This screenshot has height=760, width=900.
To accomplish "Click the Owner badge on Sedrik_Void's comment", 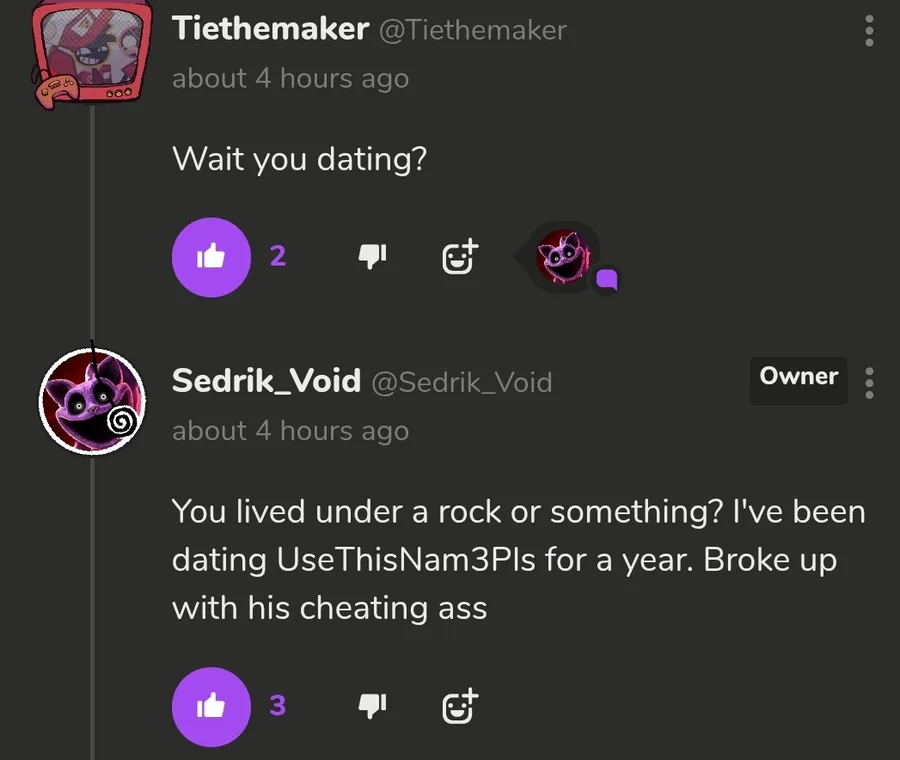I will click(x=798, y=377).
